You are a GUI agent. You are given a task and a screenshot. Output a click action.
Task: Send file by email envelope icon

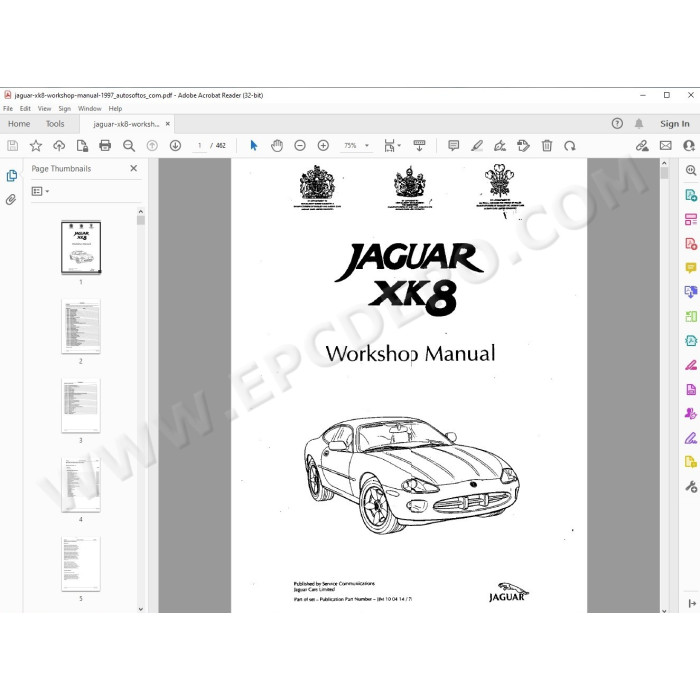pos(666,146)
